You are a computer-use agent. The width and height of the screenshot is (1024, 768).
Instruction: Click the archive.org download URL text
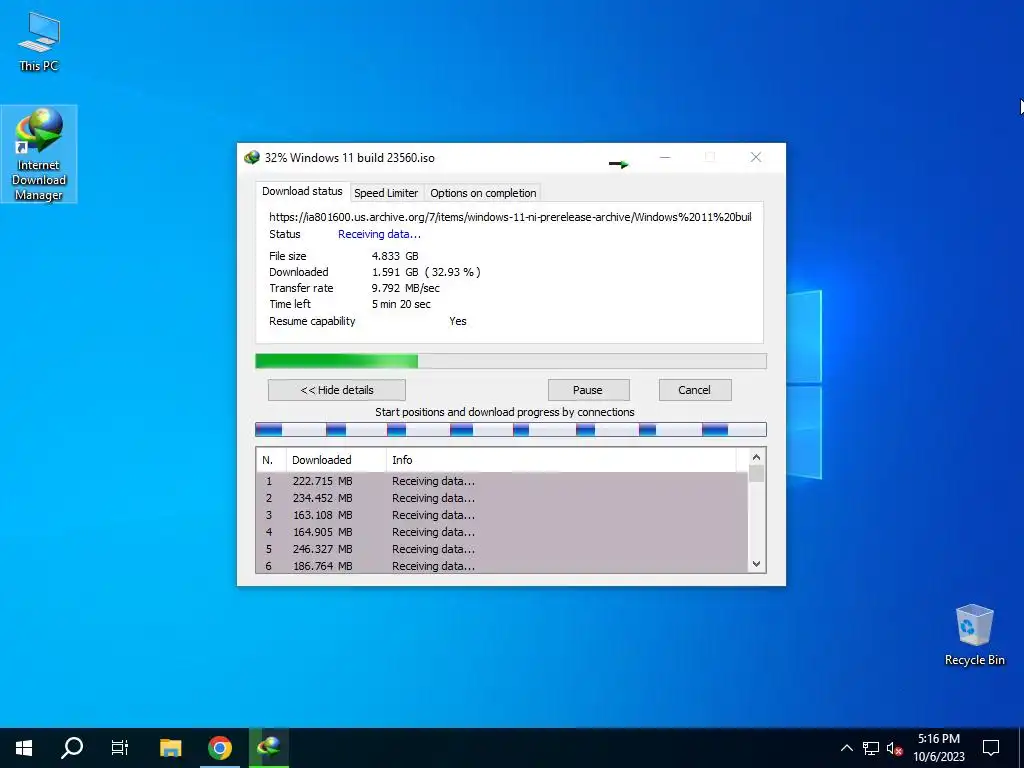coord(510,217)
